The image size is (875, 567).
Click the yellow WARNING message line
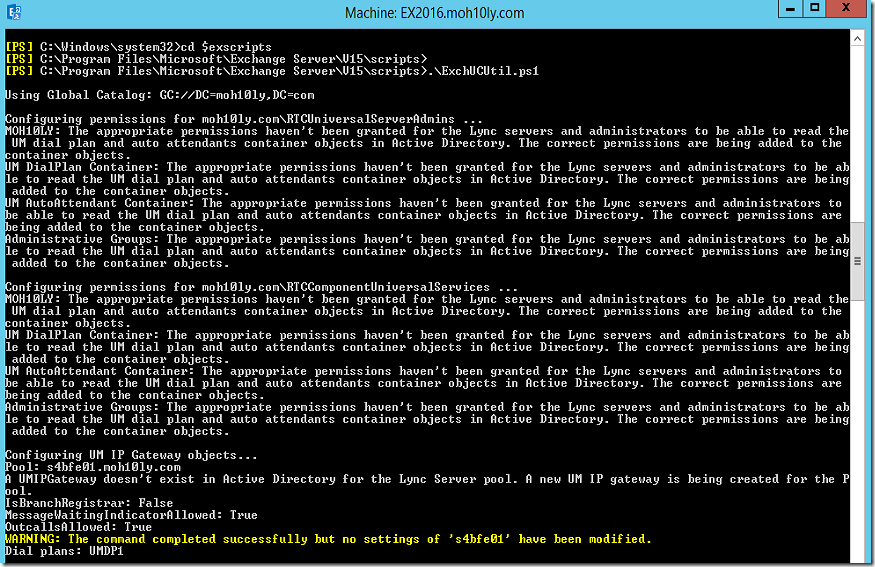328,539
